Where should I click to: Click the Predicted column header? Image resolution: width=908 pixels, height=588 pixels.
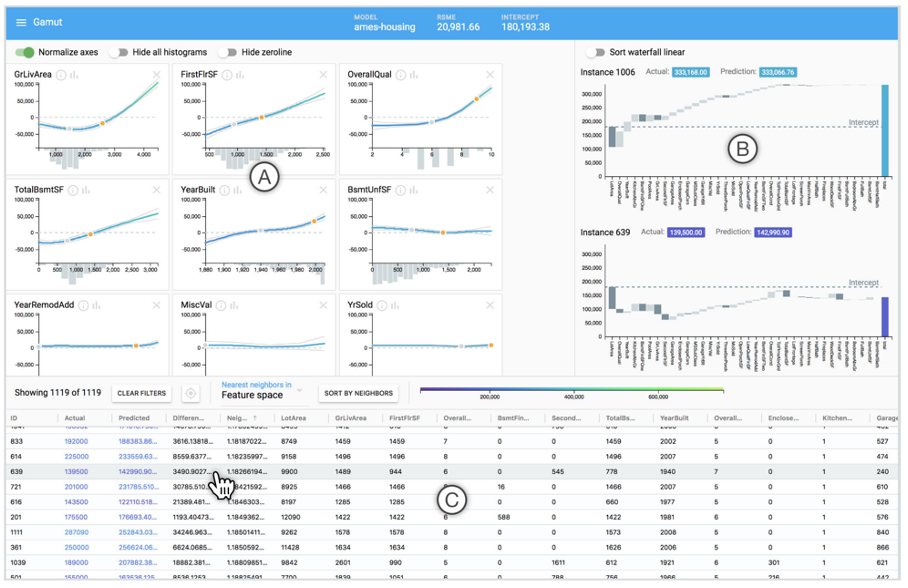coord(135,418)
